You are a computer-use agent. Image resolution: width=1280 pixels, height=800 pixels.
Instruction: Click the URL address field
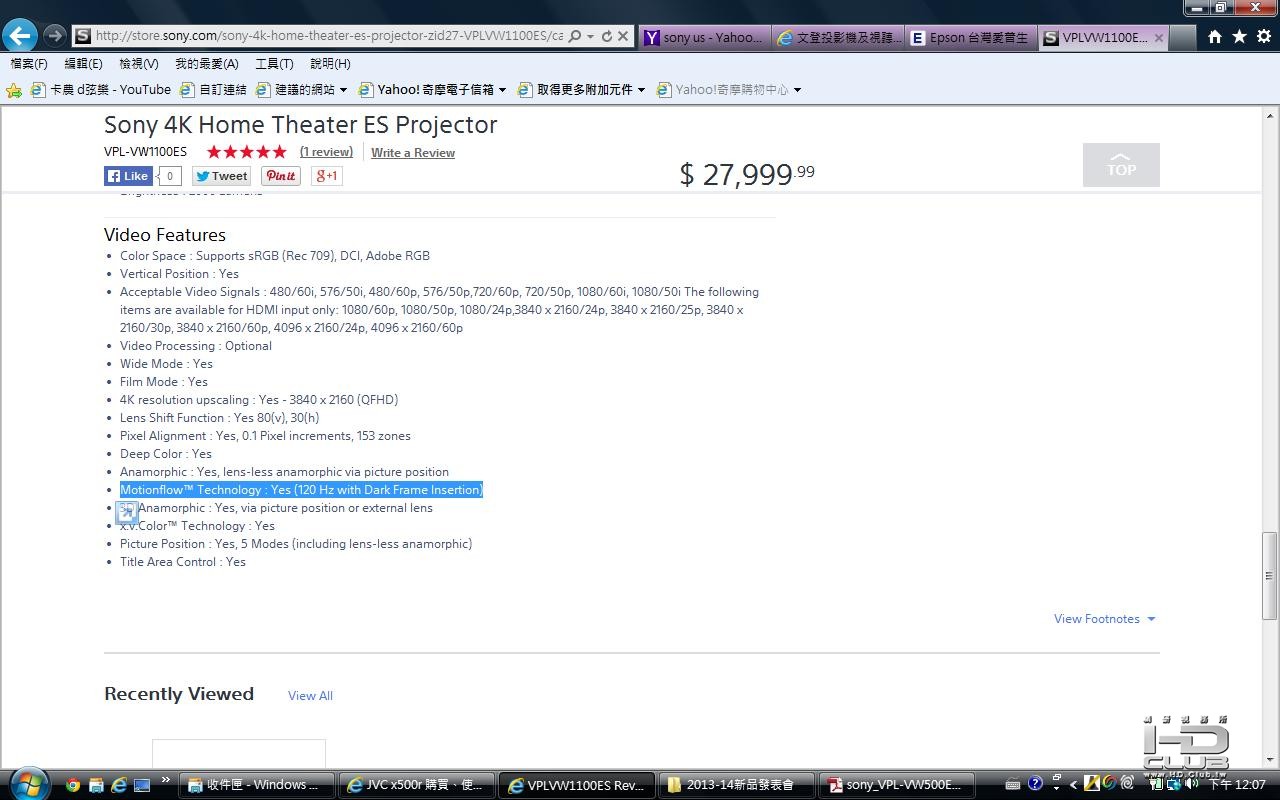pos(329,36)
